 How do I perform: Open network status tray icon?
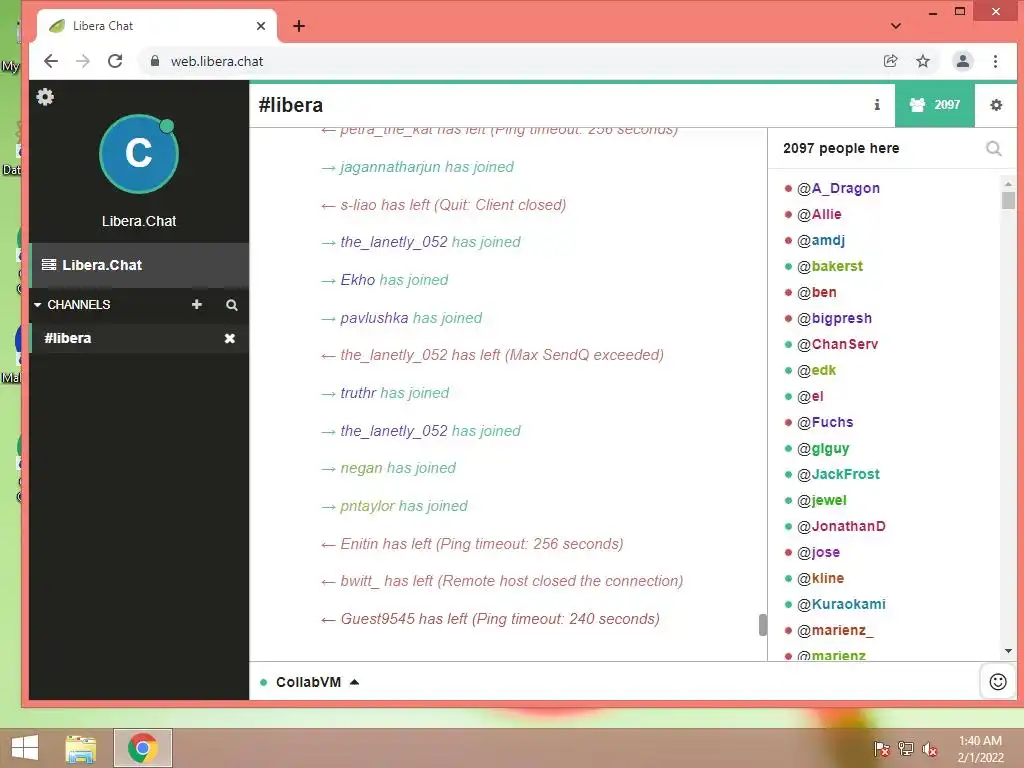point(906,748)
